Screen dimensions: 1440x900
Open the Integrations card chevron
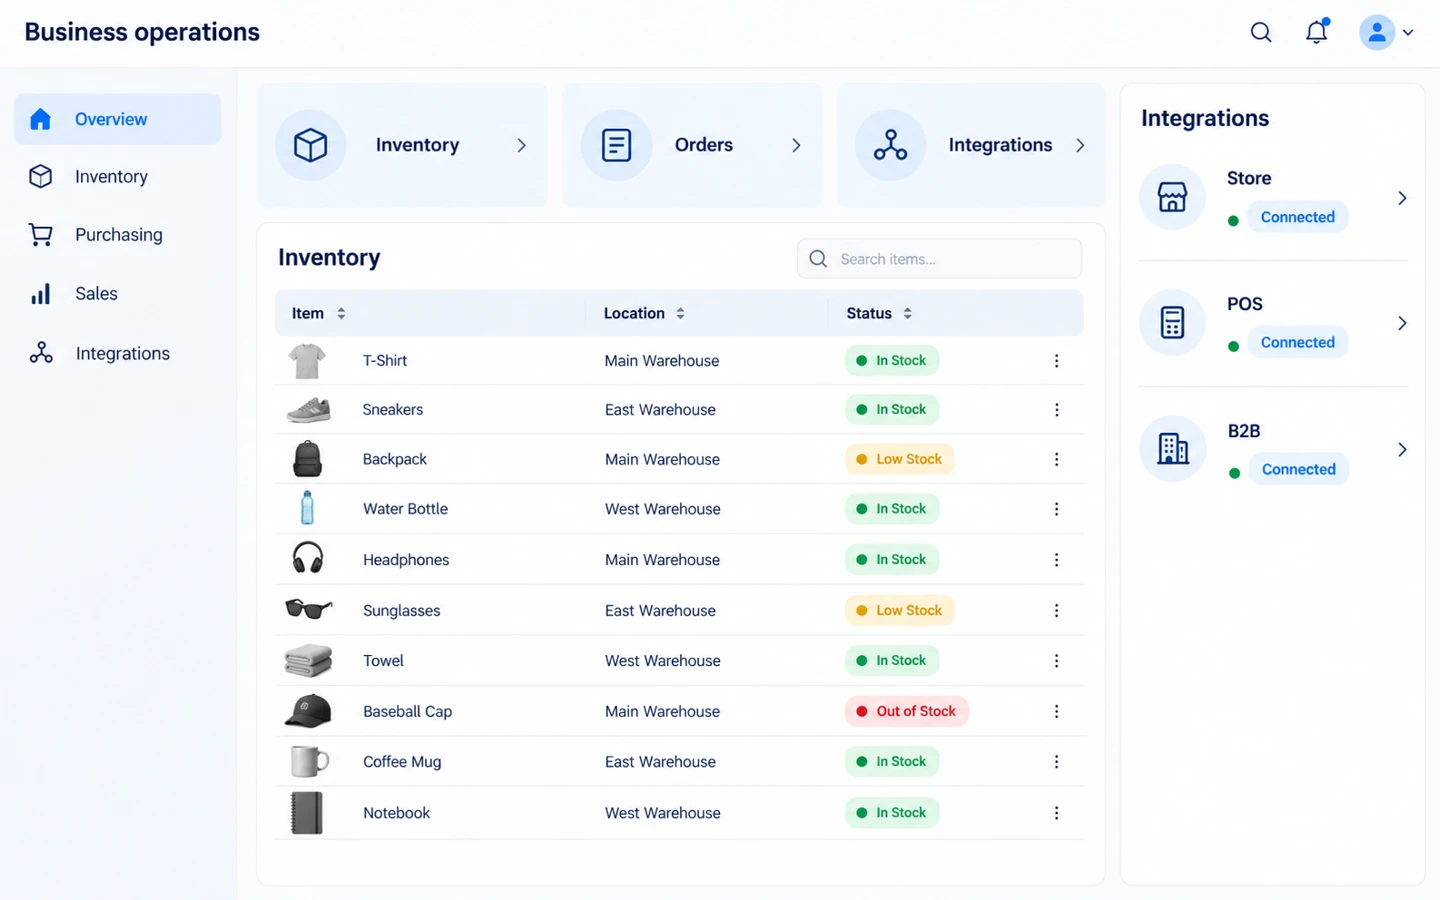click(x=1080, y=145)
